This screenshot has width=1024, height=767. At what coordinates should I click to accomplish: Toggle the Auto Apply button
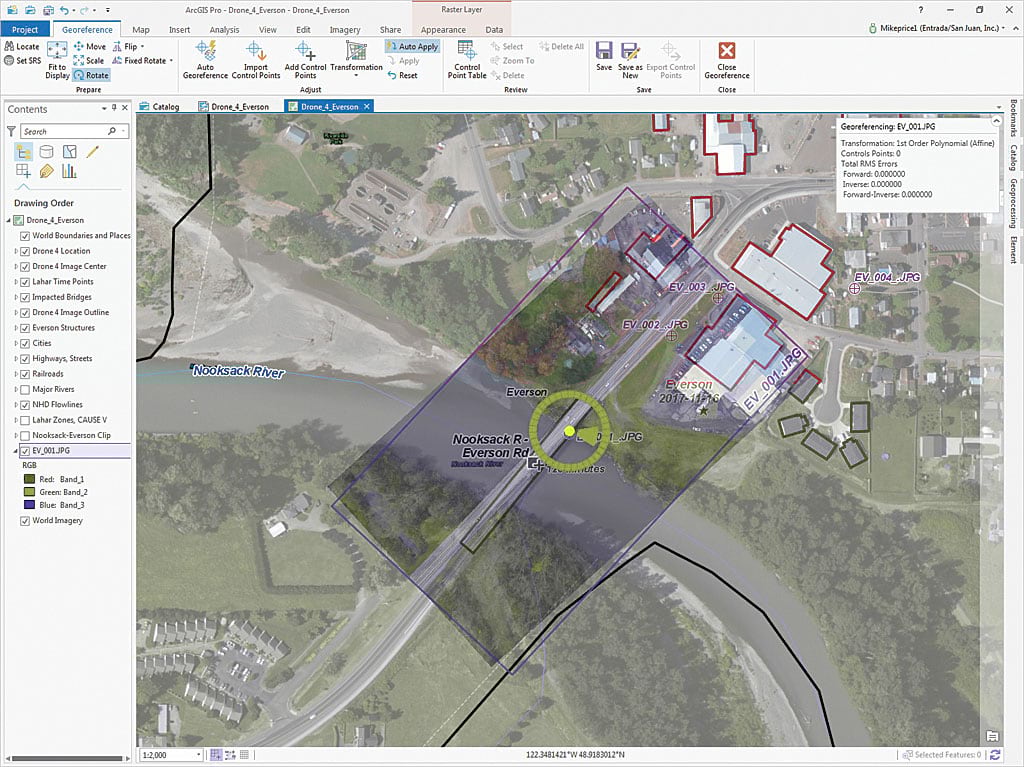(x=412, y=46)
